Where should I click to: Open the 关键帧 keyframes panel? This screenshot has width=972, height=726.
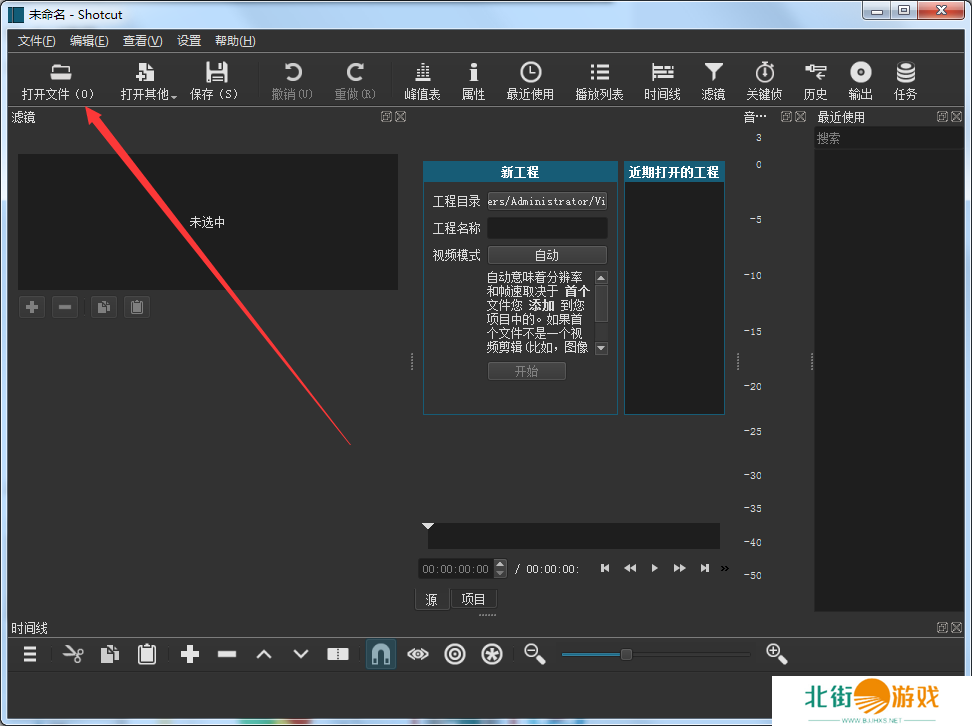764,81
